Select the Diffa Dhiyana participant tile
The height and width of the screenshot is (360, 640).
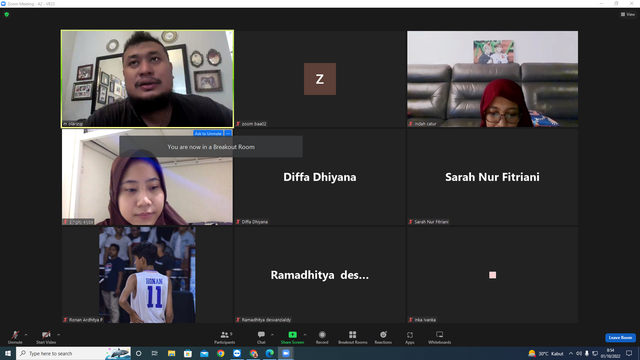320,177
